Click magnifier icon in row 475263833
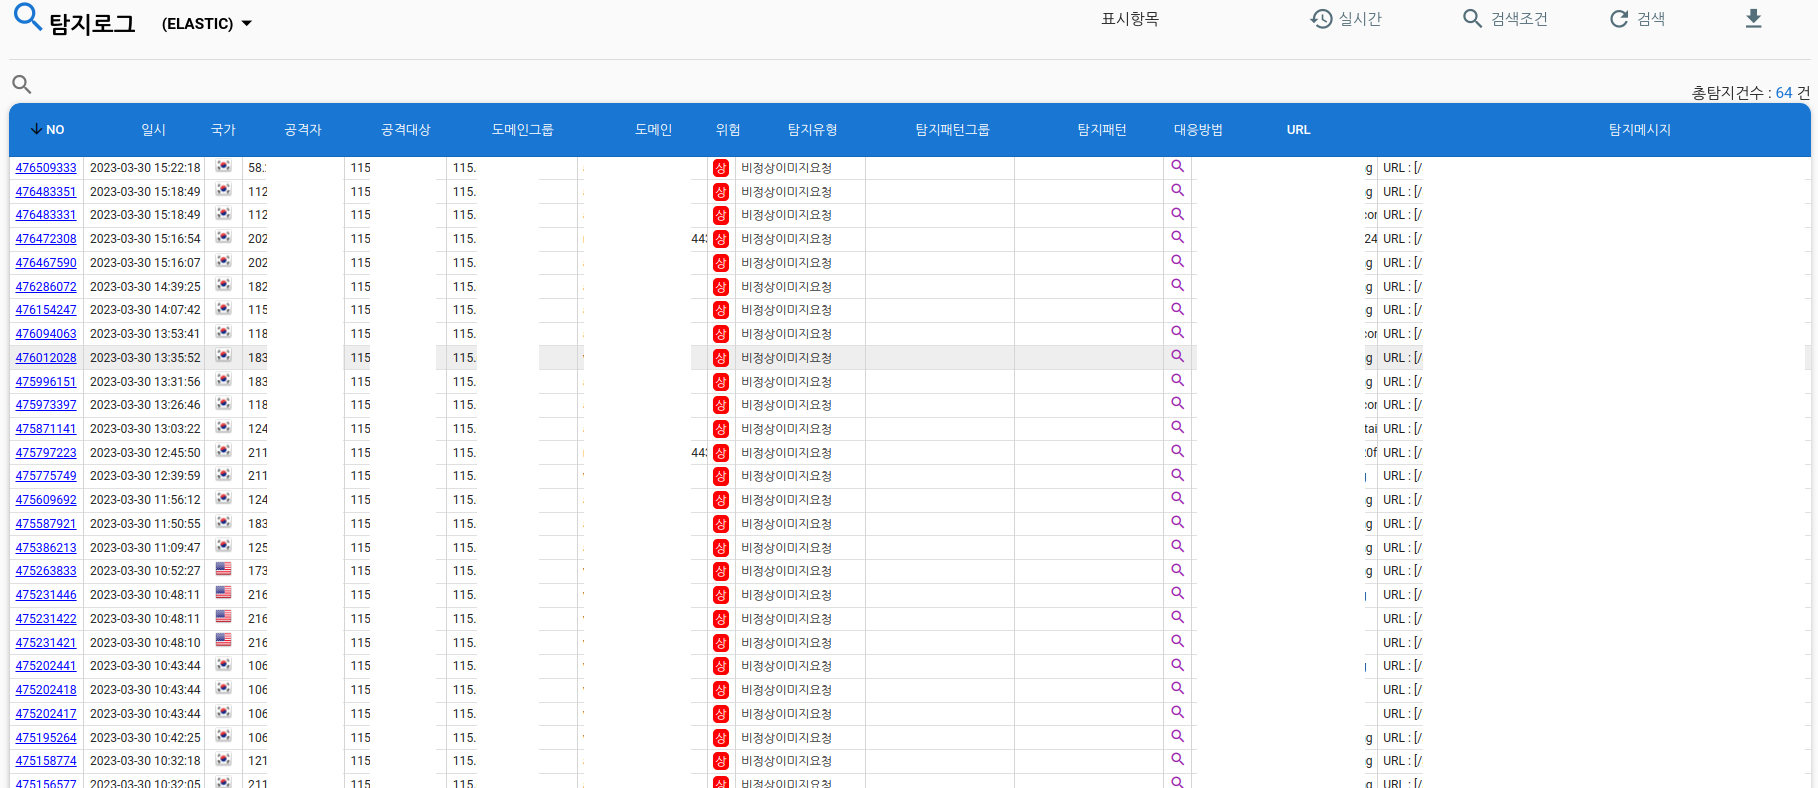The height and width of the screenshot is (788, 1818). click(1177, 570)
